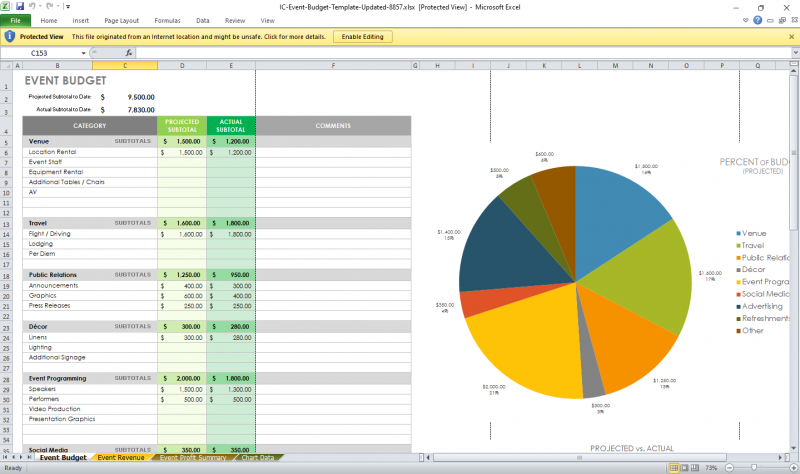The height and width of the screenshot is (474, 800).
Task: Click the EVENT BUDGET title cell
Action: pos(65,81)
